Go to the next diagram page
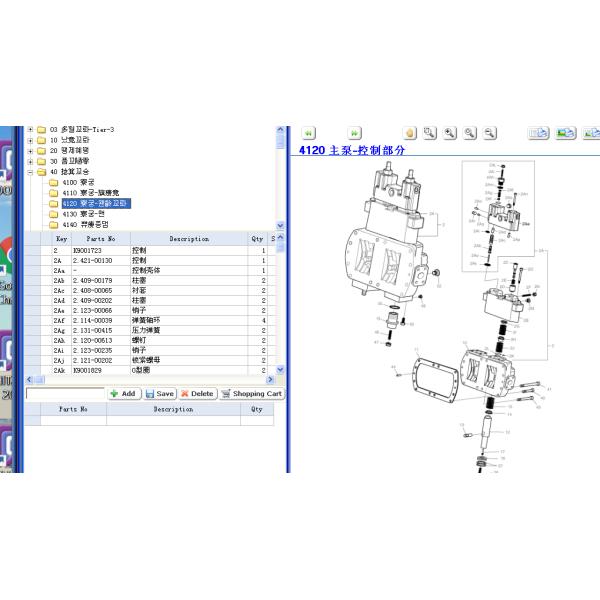 point(354,133)
